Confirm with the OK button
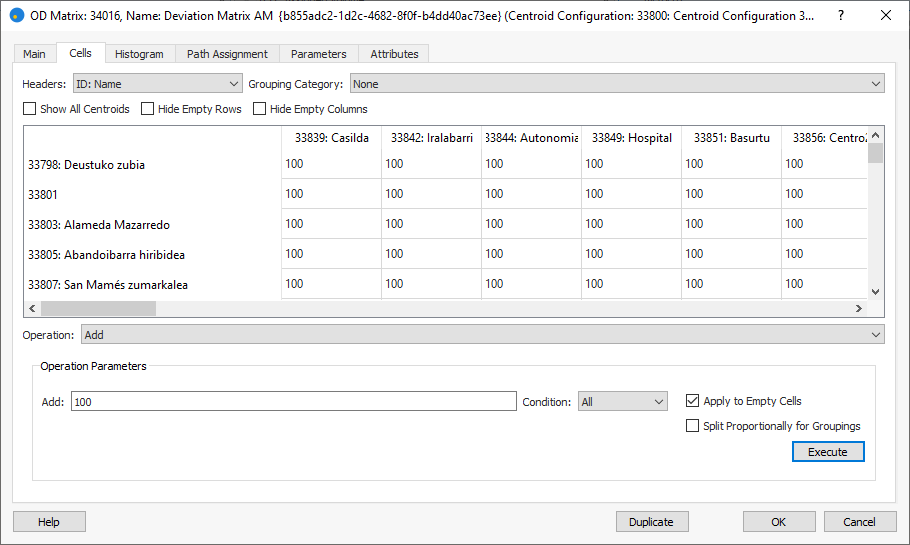This screenshot has height=545, width=910. coord(779,522)
